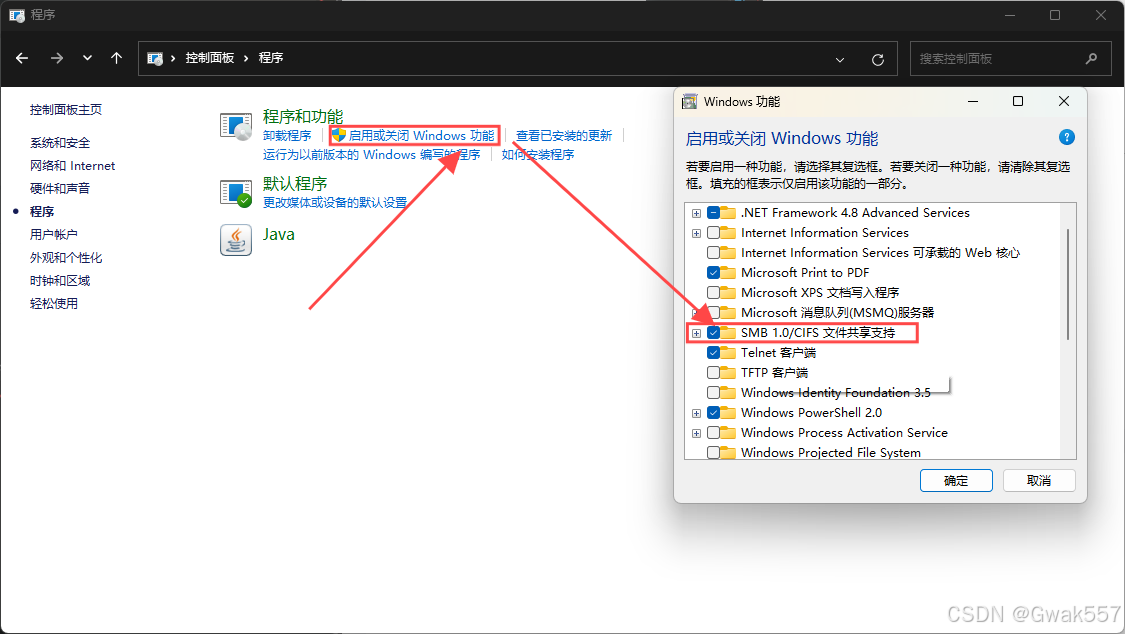Click the Windows 功能 dialog title icon
The image size is (1125, 634).
[x=689, y=102]
